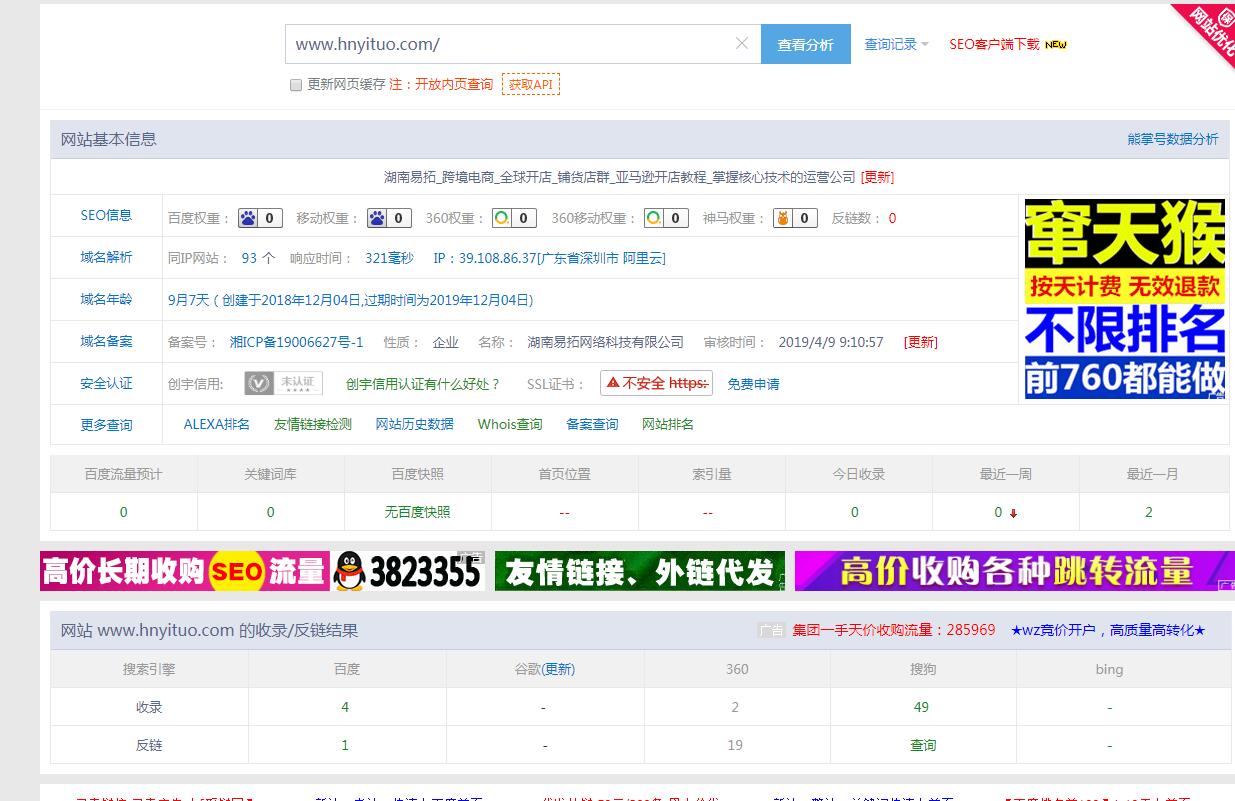Click the IP address 39.108.86.37 link

point(549,258)
